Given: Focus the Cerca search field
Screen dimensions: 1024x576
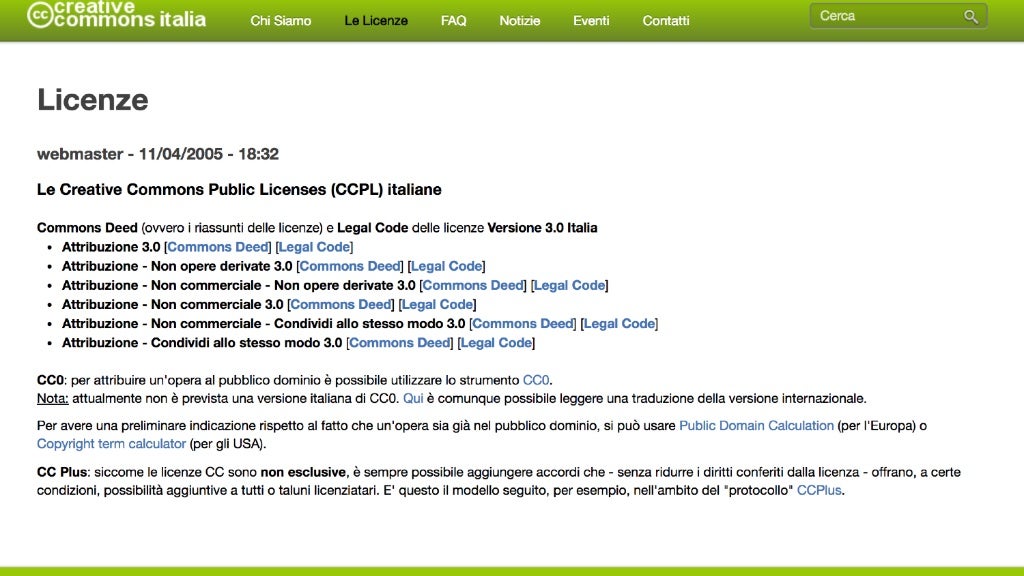Looking at the screenshot, I should [x=898, y=16].
